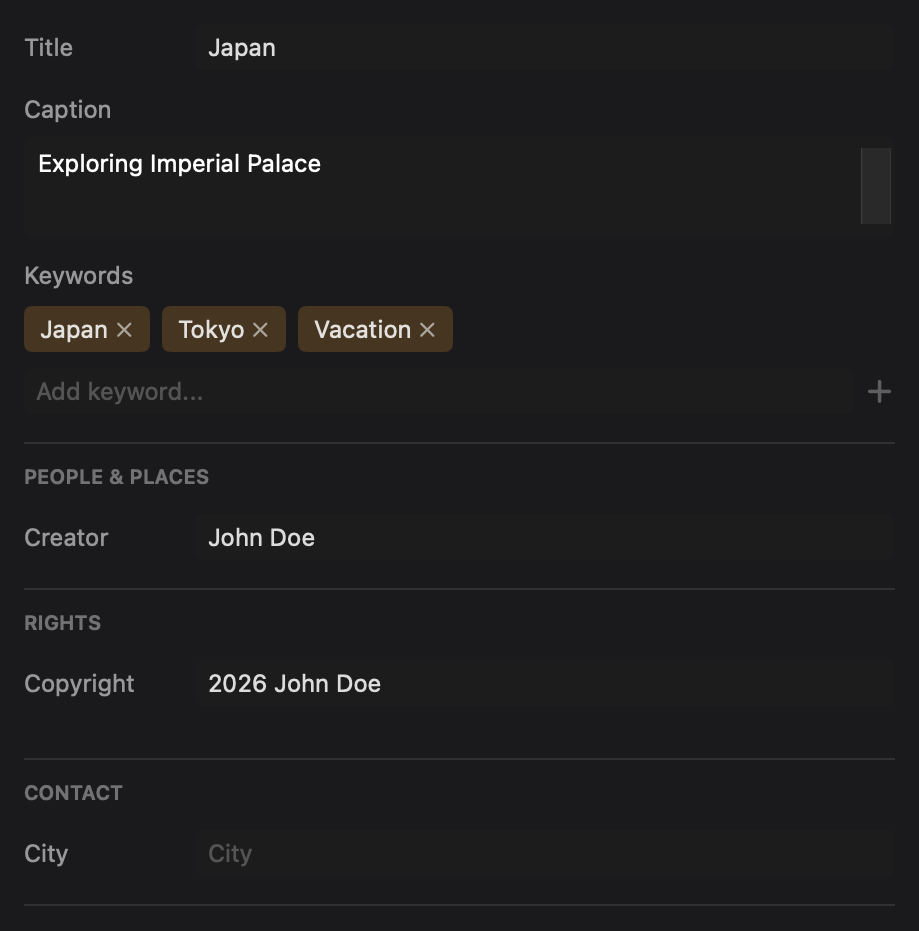Remove the Tokyo keyword tag
The image size is (919, 931).
pyautogui.click(x=260, y=330)
